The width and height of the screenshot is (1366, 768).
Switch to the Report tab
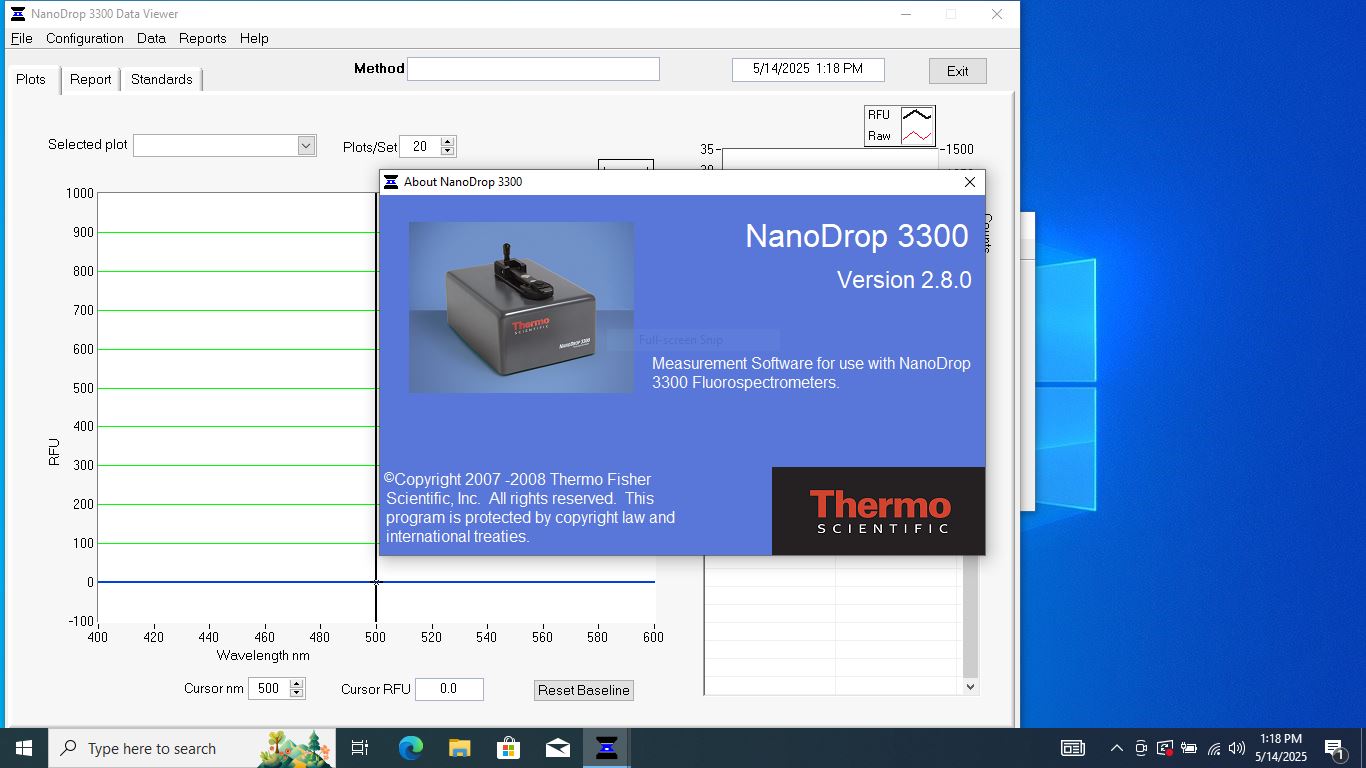pyautogui.click(x=90, y=79)
